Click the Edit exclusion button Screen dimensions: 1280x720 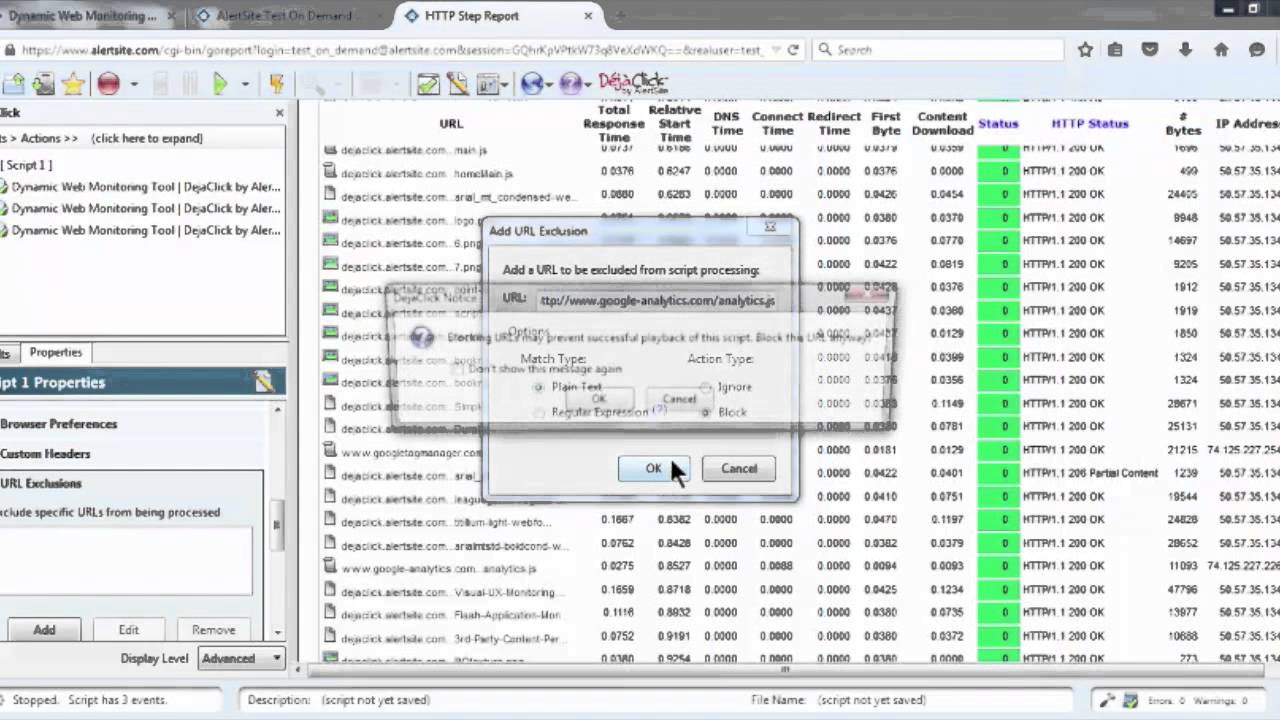point(129,630)
